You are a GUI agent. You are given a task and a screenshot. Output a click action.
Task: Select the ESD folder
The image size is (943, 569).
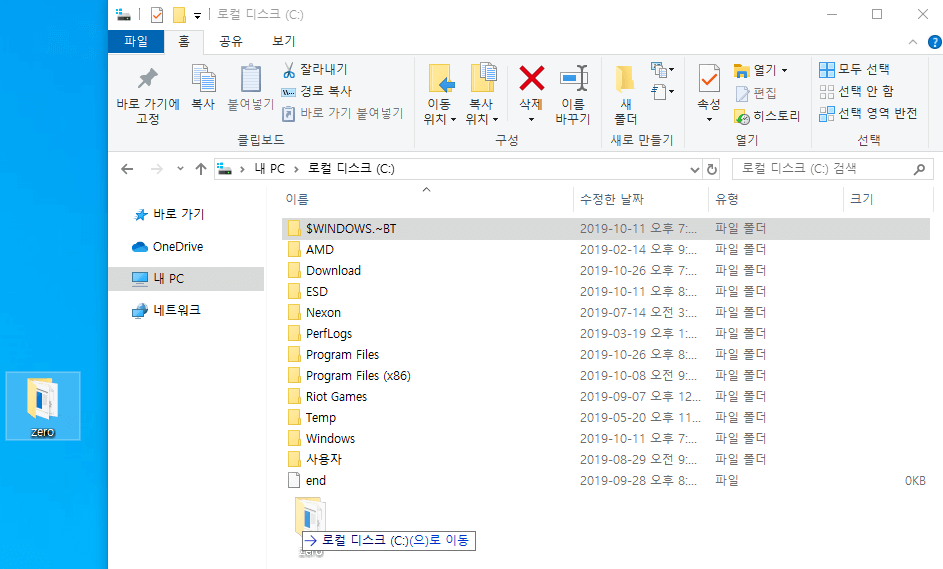tap(606, 292)
